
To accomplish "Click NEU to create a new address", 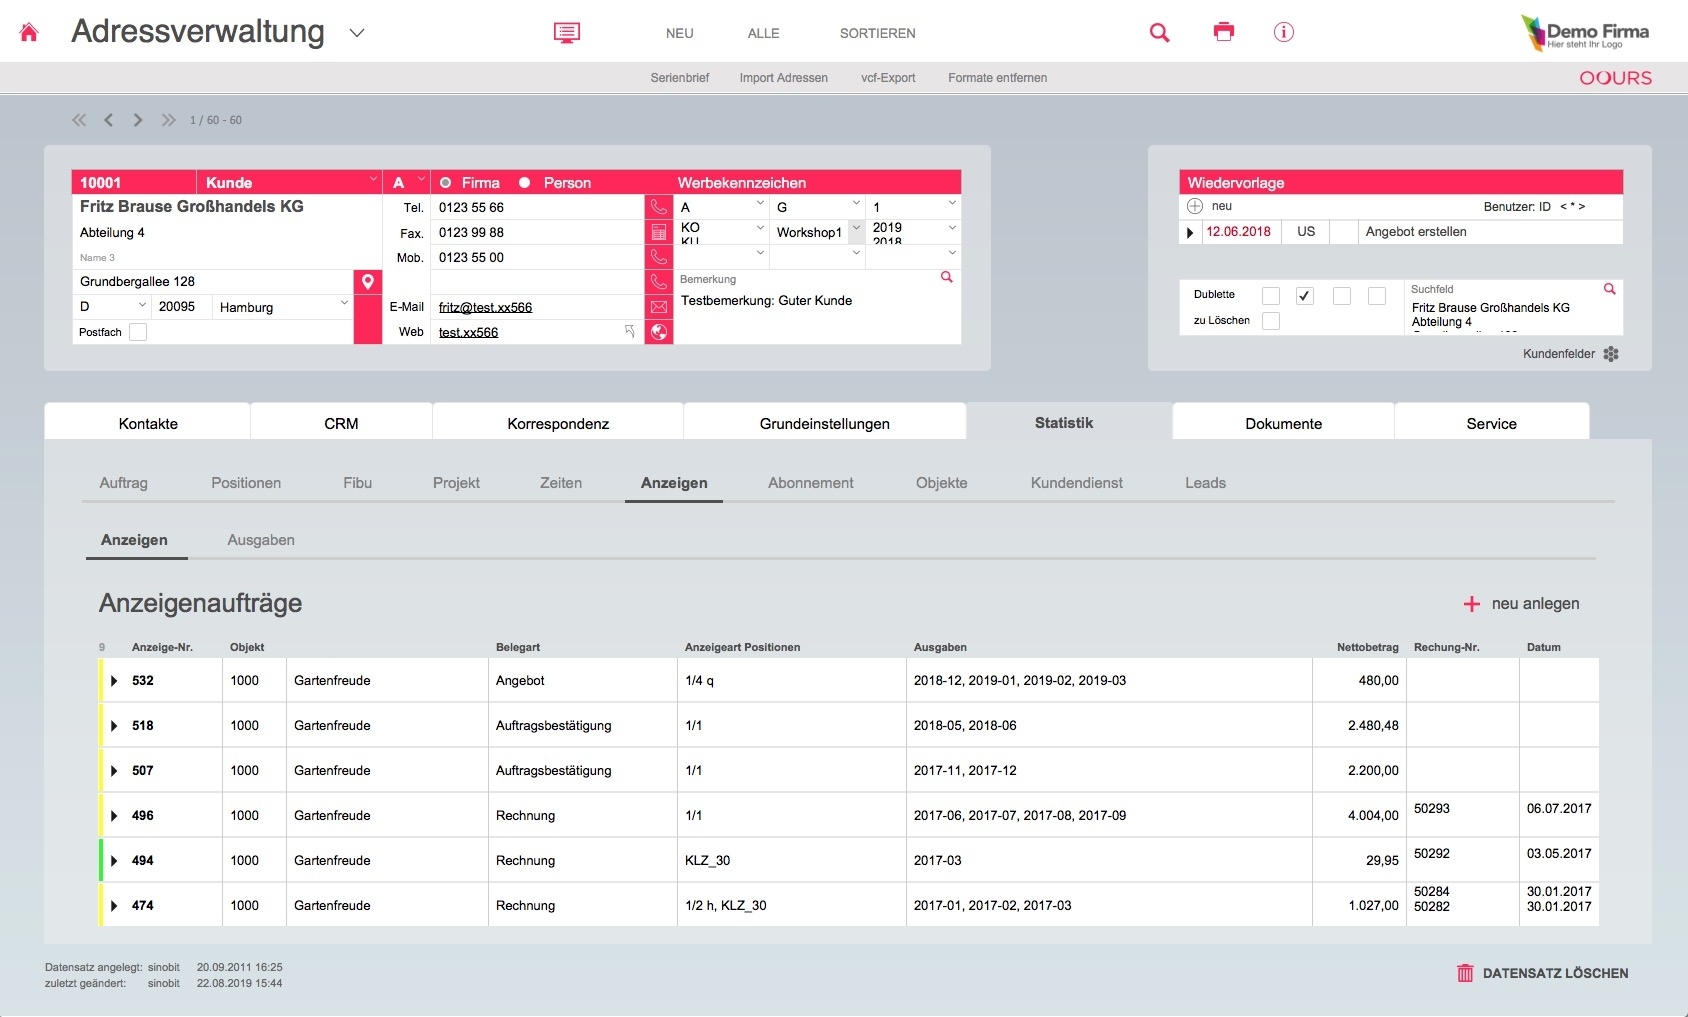I will pyautogui.click(x=680, y=33).
